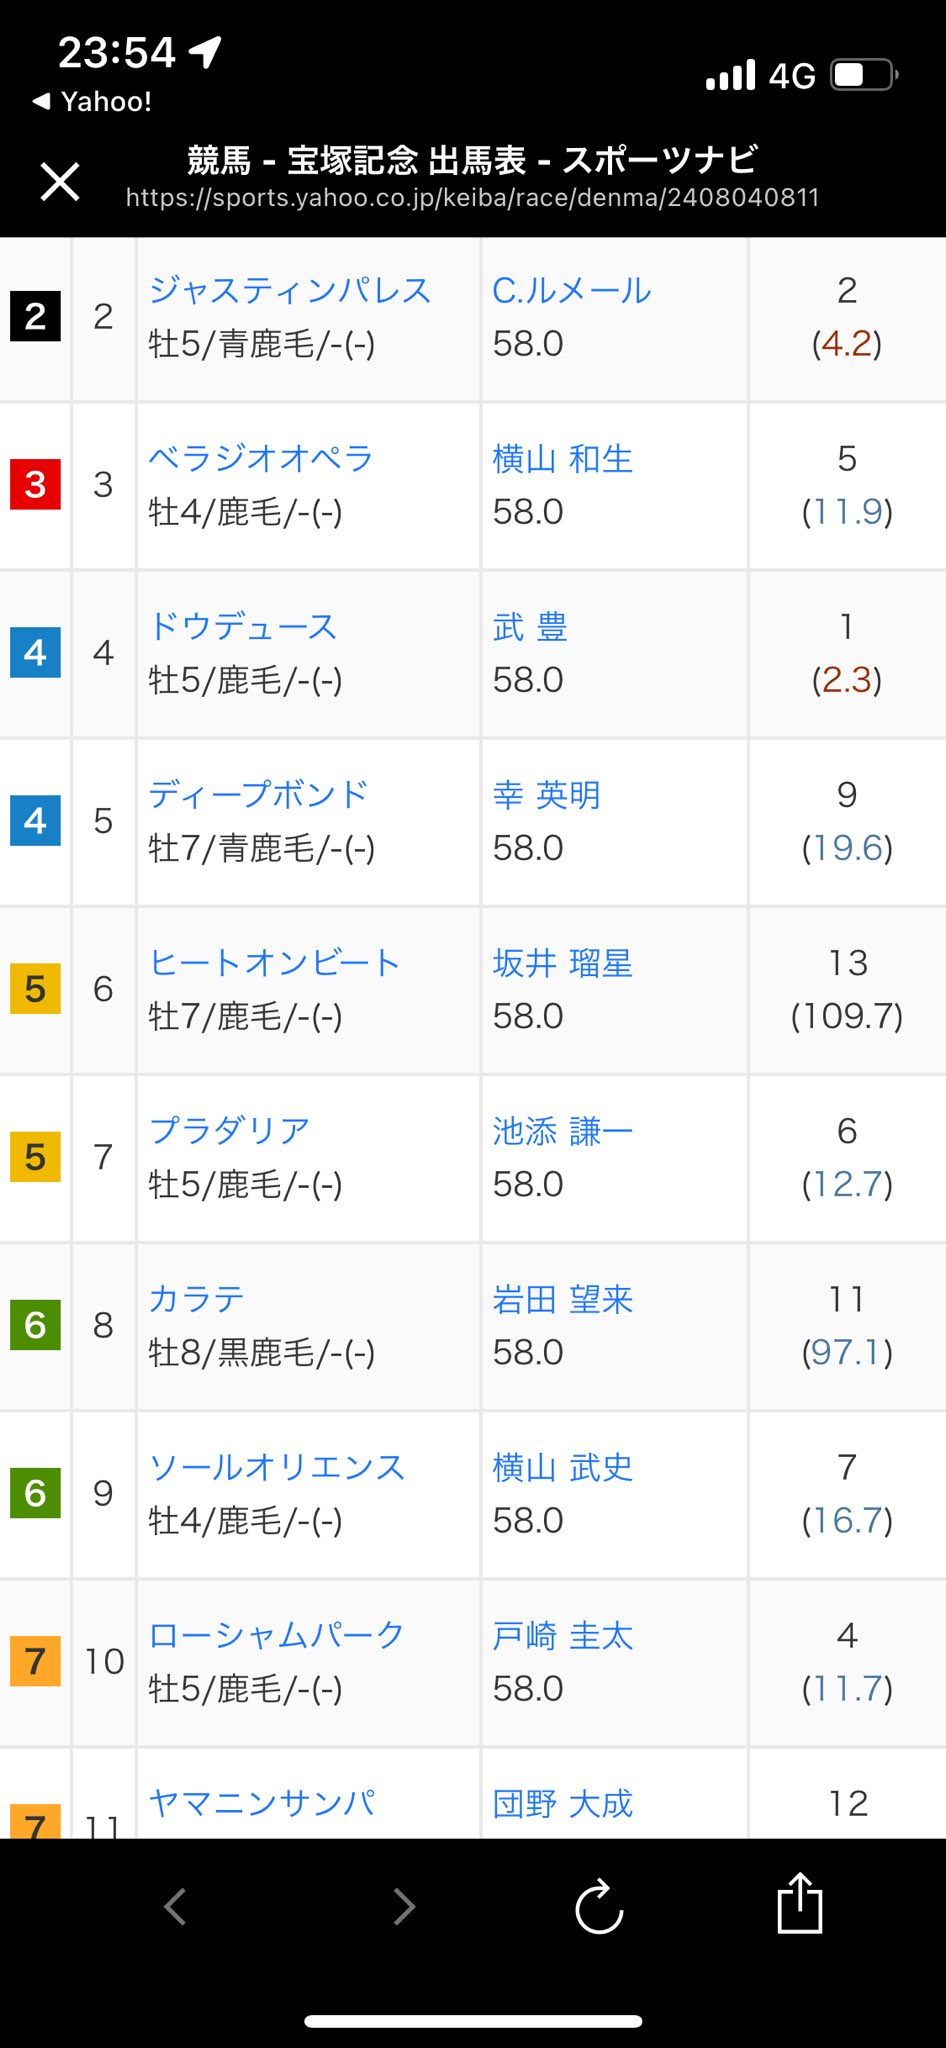
Task: Open horse ジャスティンパレス details
Action: (289, 291)
